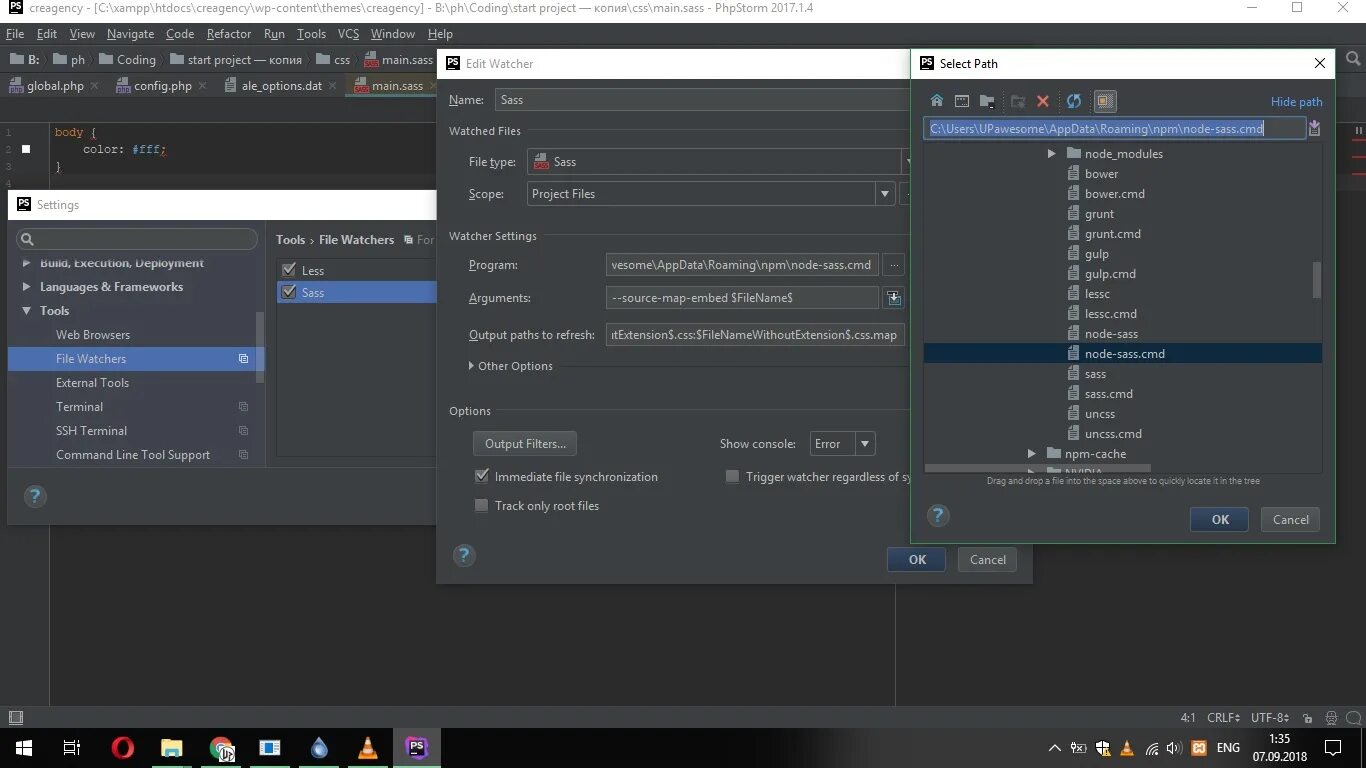Select External Tools in Settings tree
The height and width of the screenshot is (768, 1366).
(x=93, y=383)
